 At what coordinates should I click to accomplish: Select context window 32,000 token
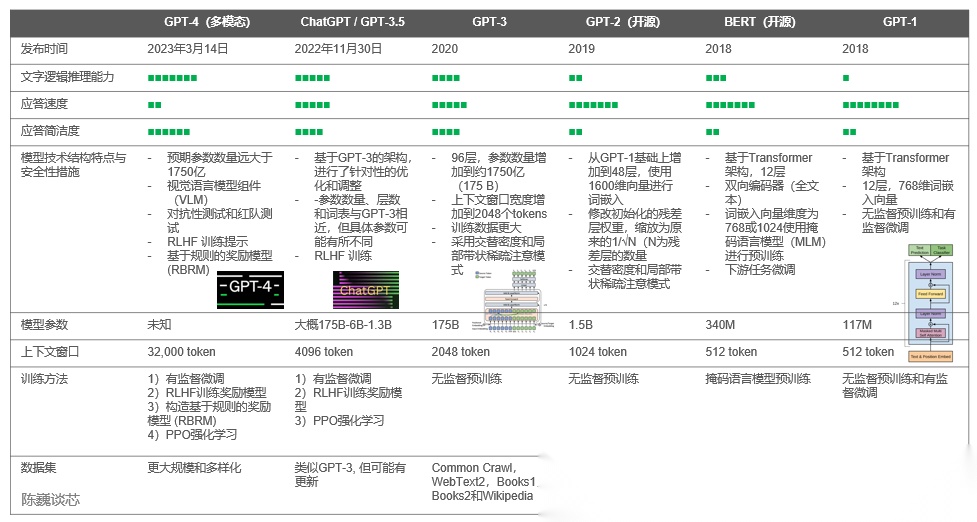click(x=181, y=351)
